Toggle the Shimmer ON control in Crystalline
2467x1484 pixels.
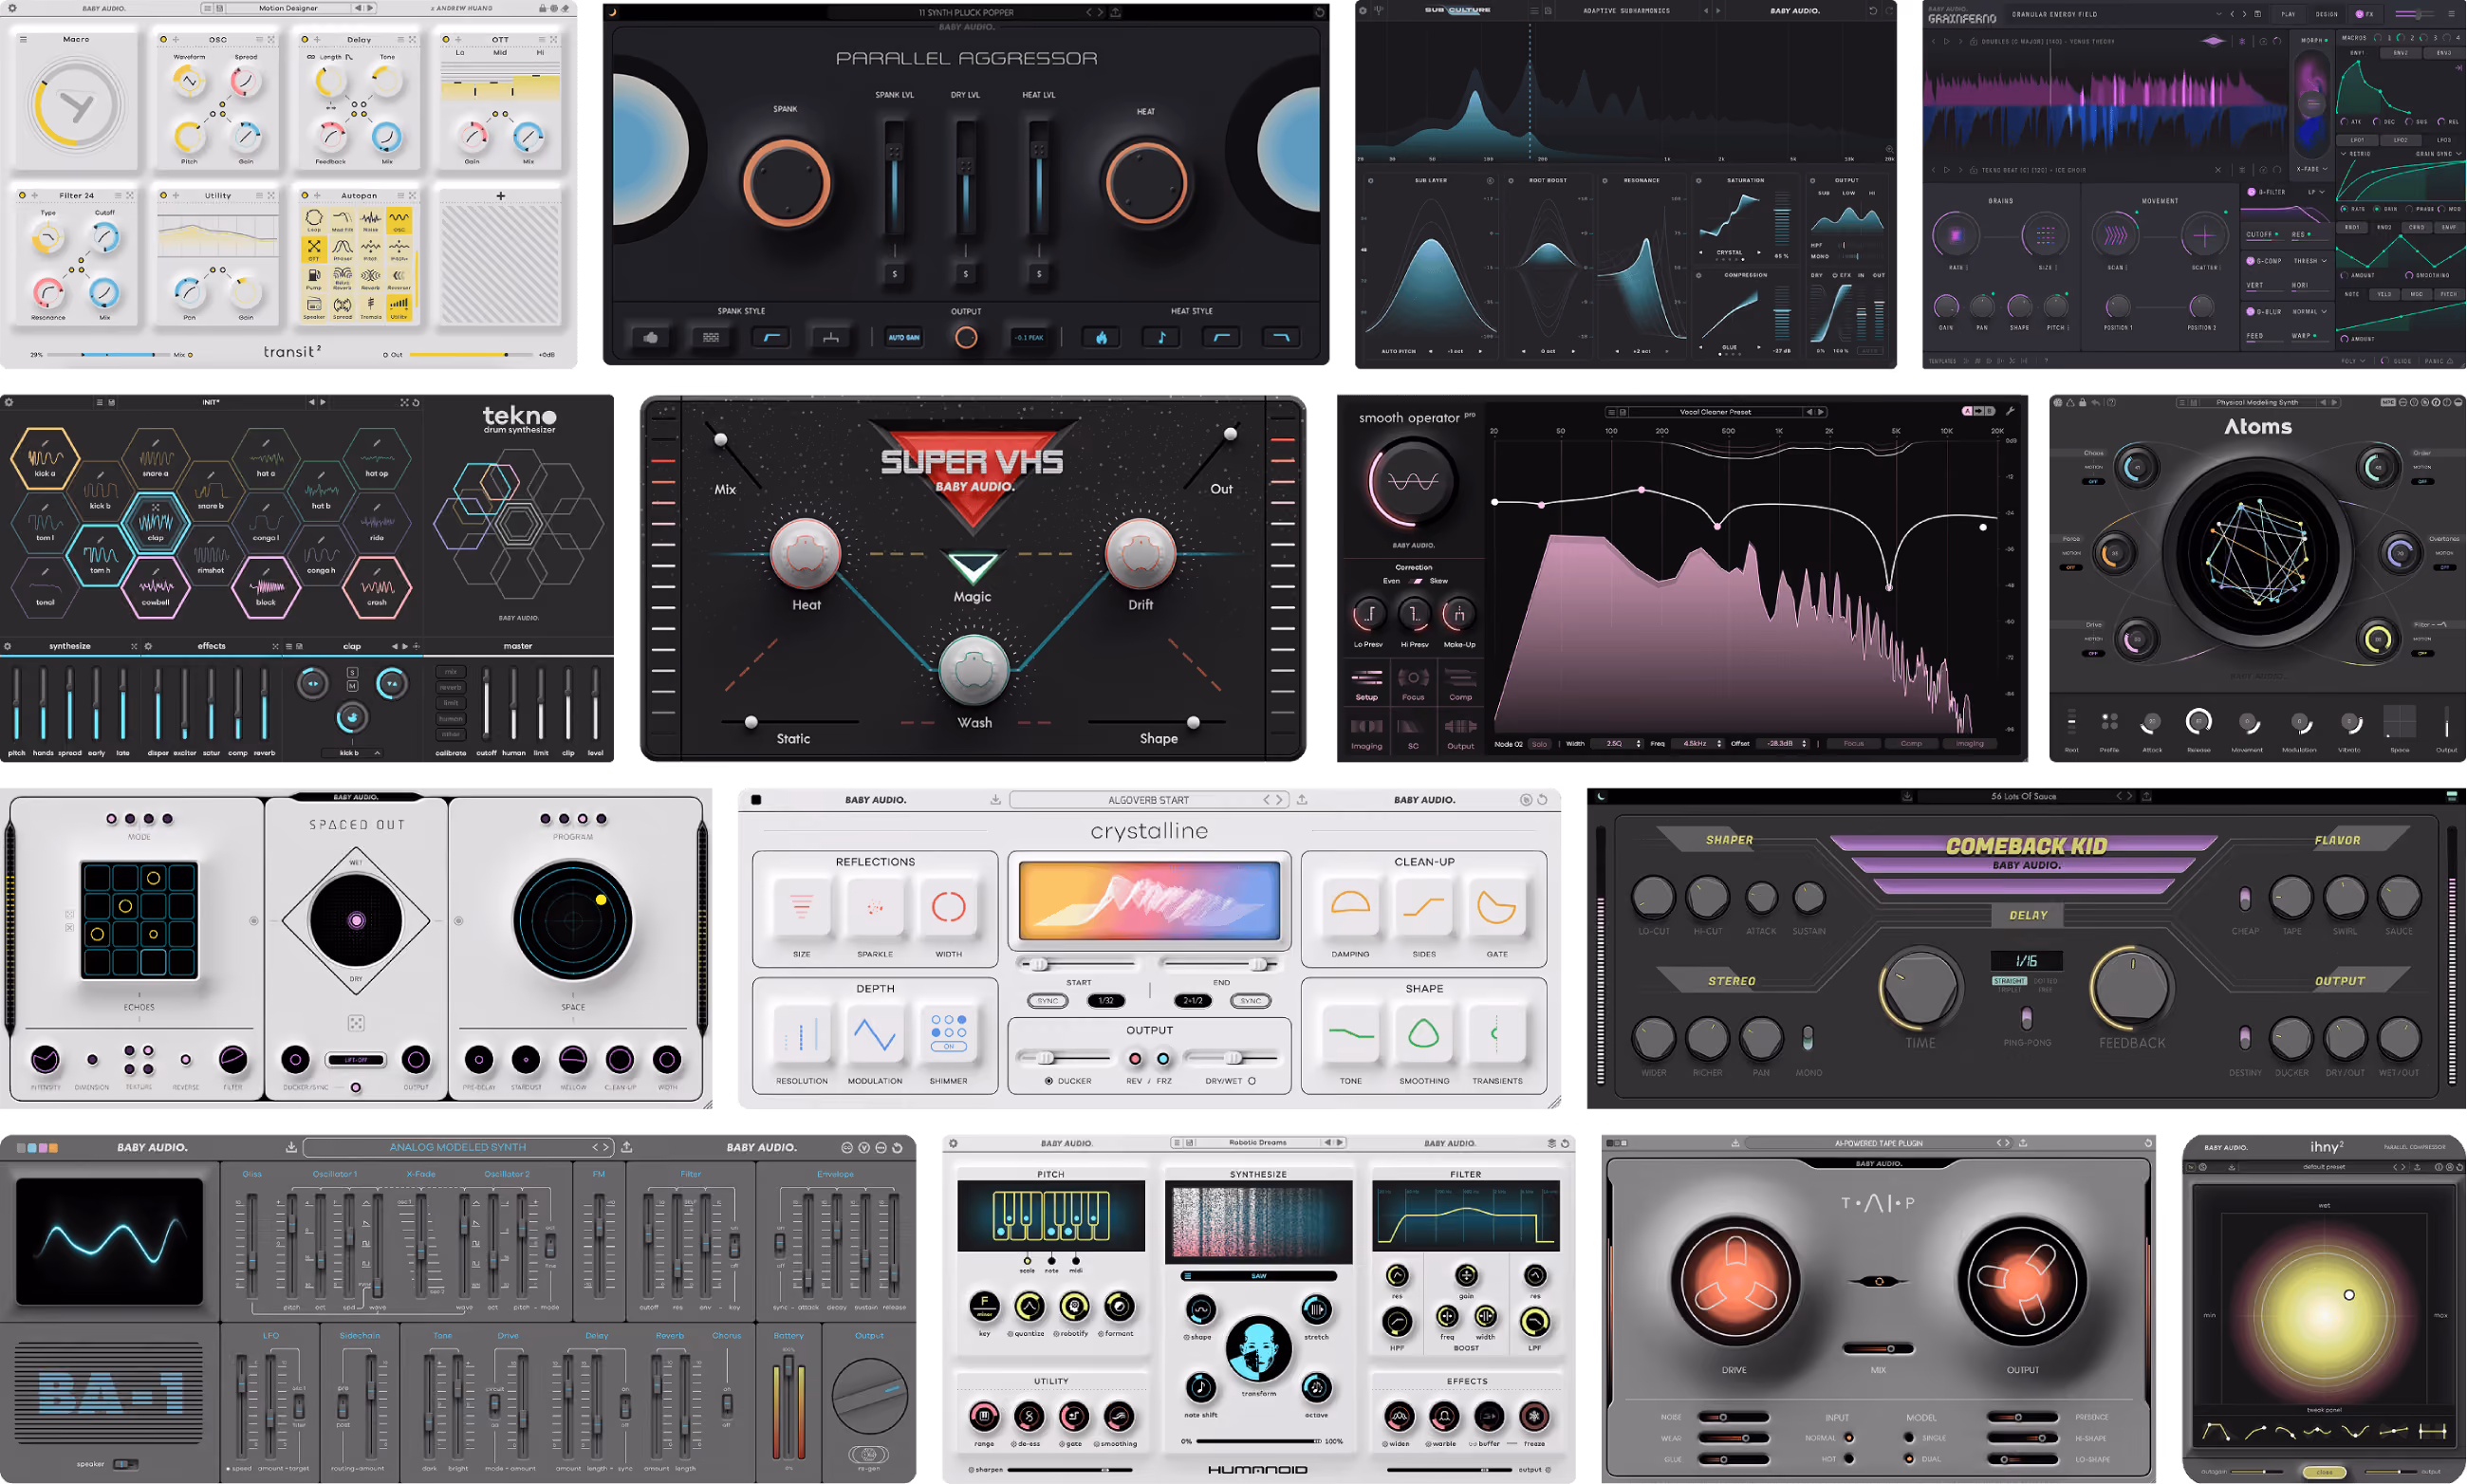(x=948, y=1046)
